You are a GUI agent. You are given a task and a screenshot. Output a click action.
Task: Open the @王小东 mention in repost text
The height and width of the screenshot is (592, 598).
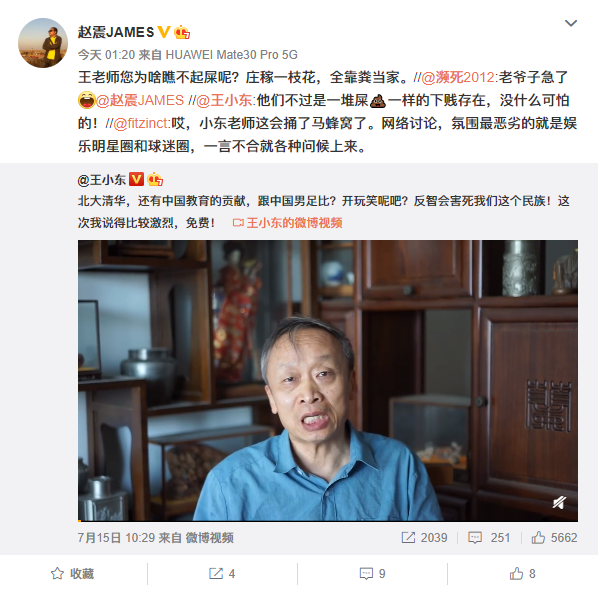tap(224, 100)
